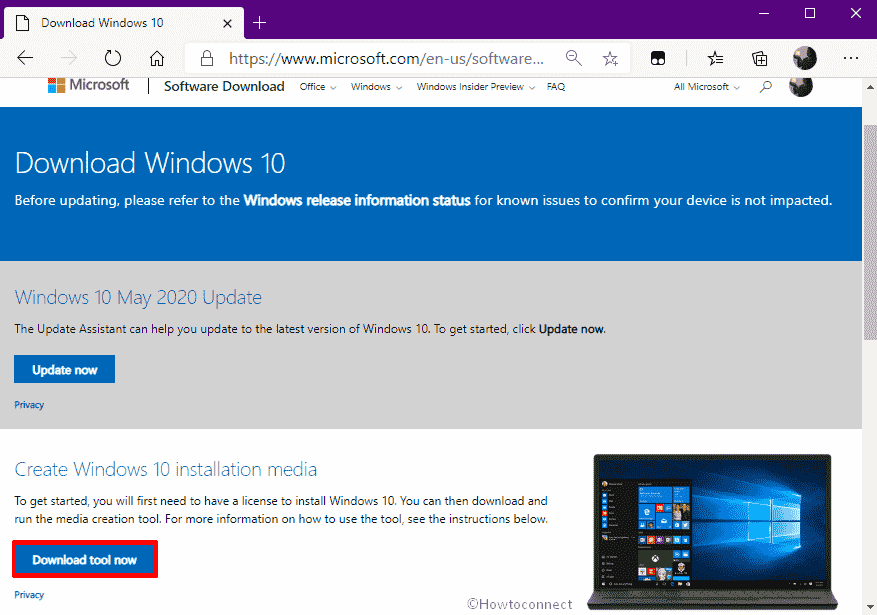The width and height of the screenshot is (877, 615).
Task: Click the Download tool now button
Action: [84, 560]
